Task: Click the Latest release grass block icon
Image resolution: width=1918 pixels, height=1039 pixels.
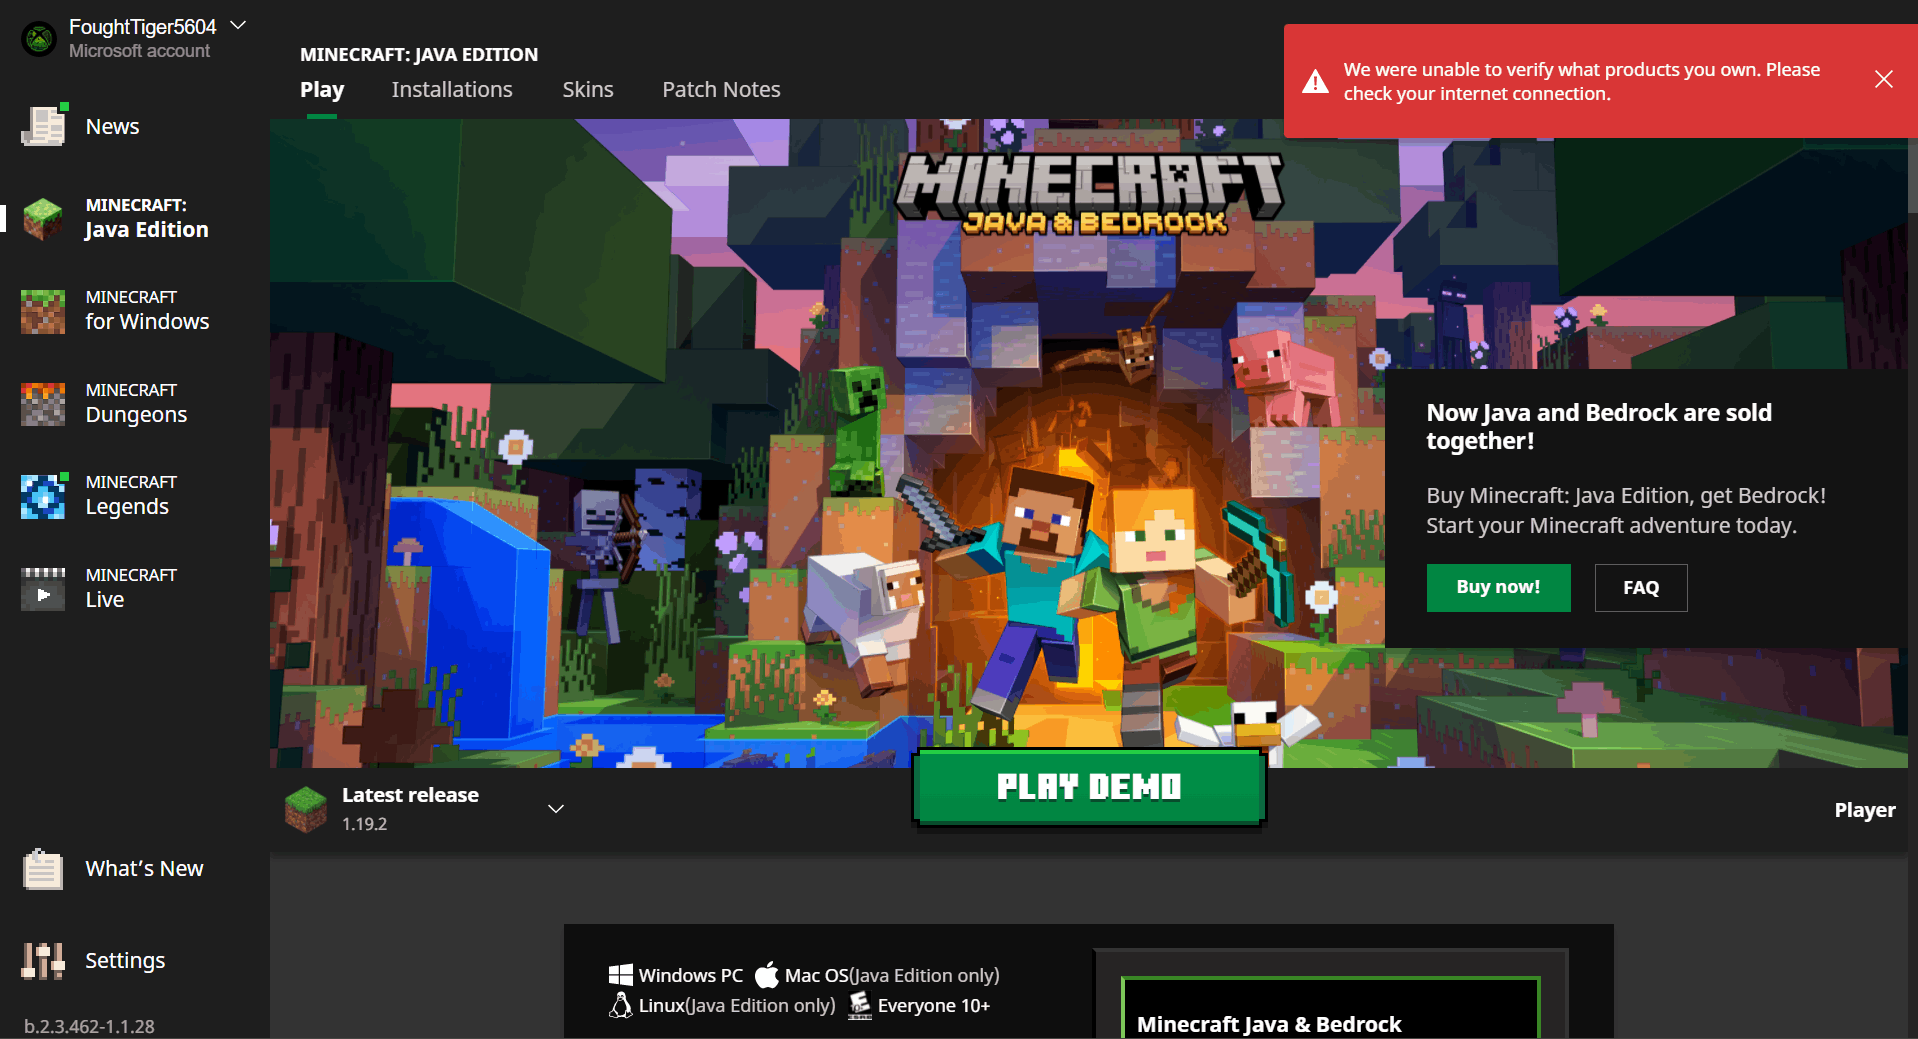Action: pos(306,809)
